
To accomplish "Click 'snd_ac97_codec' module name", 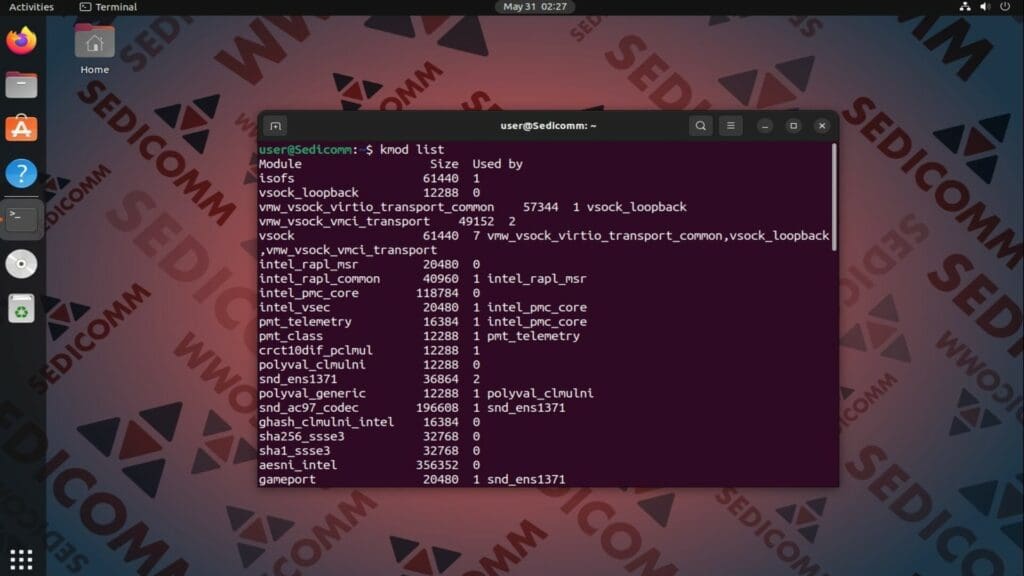I will point(308,408).
